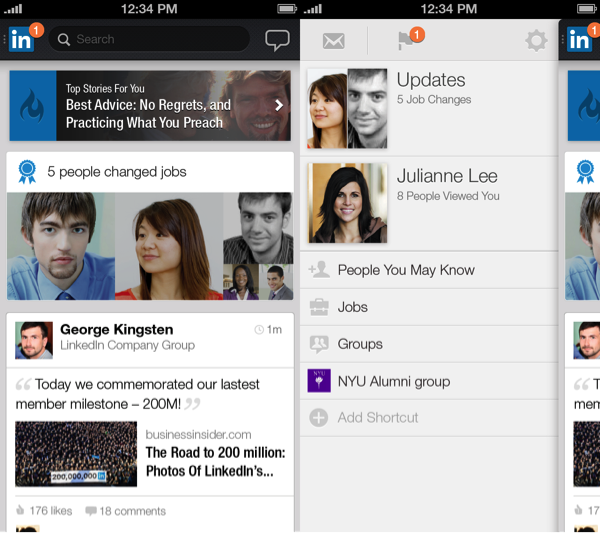Open the Jobs menu item

429,307
